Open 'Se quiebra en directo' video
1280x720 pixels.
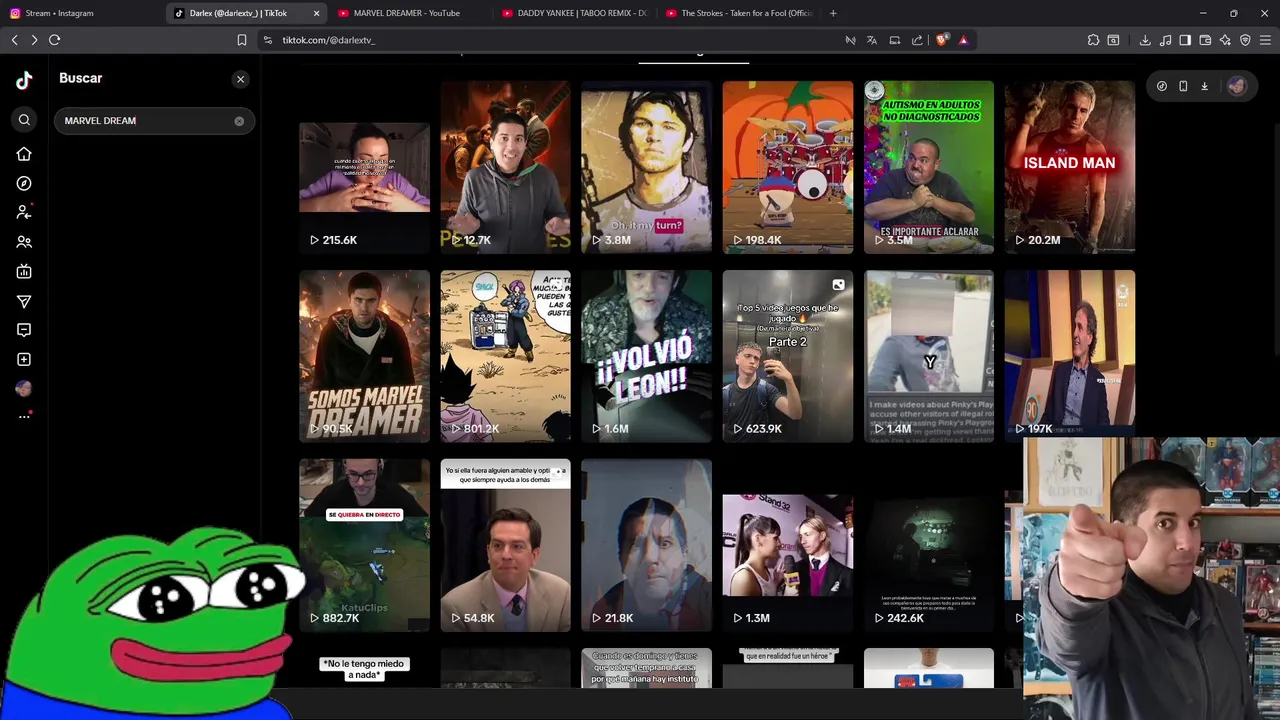(364, 545)
